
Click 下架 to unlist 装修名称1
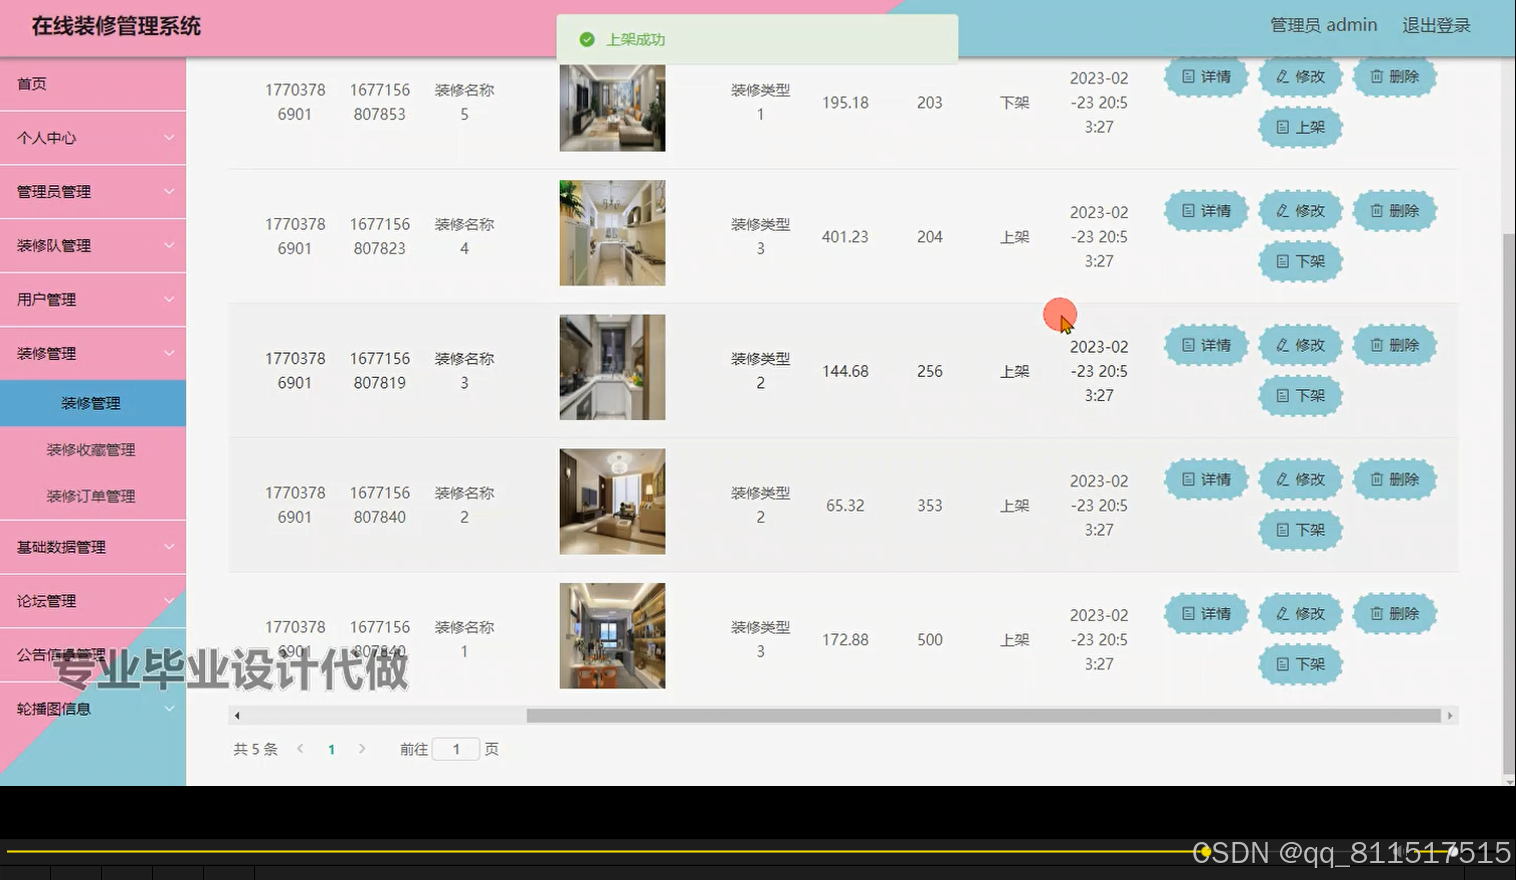pos(1299,664)
